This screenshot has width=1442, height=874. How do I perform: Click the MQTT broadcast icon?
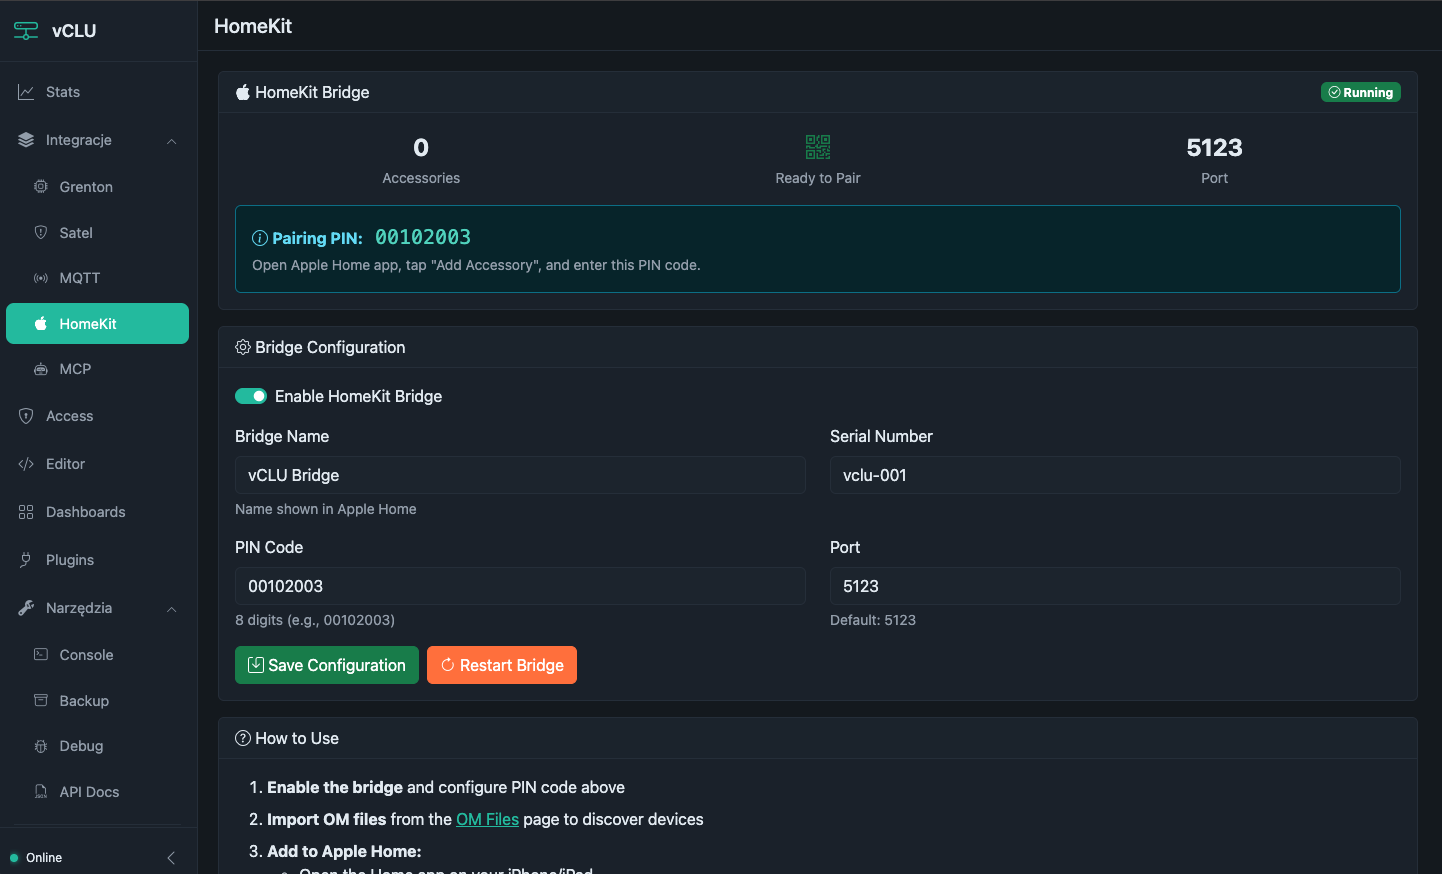(x=41, y=278)
